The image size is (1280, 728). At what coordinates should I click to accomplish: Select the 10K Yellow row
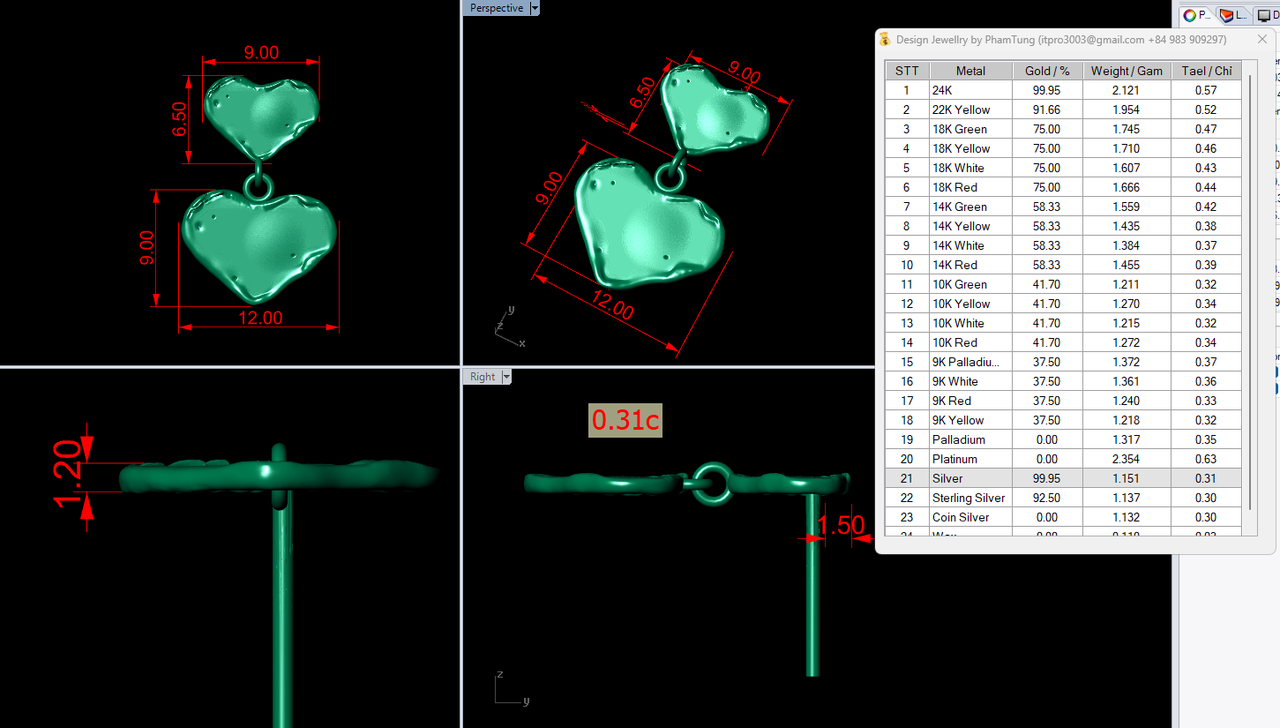click(x=1064, y=304)
